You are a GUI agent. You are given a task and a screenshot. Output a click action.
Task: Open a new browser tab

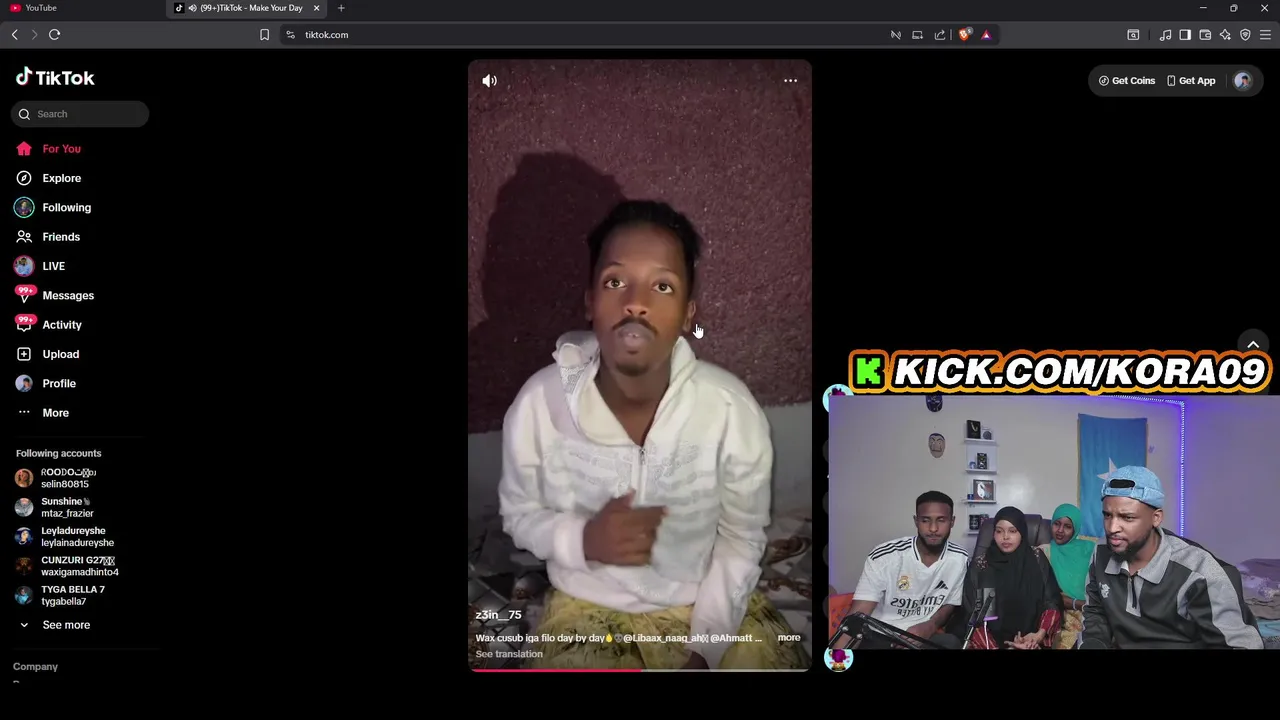(x=341, y=8)
